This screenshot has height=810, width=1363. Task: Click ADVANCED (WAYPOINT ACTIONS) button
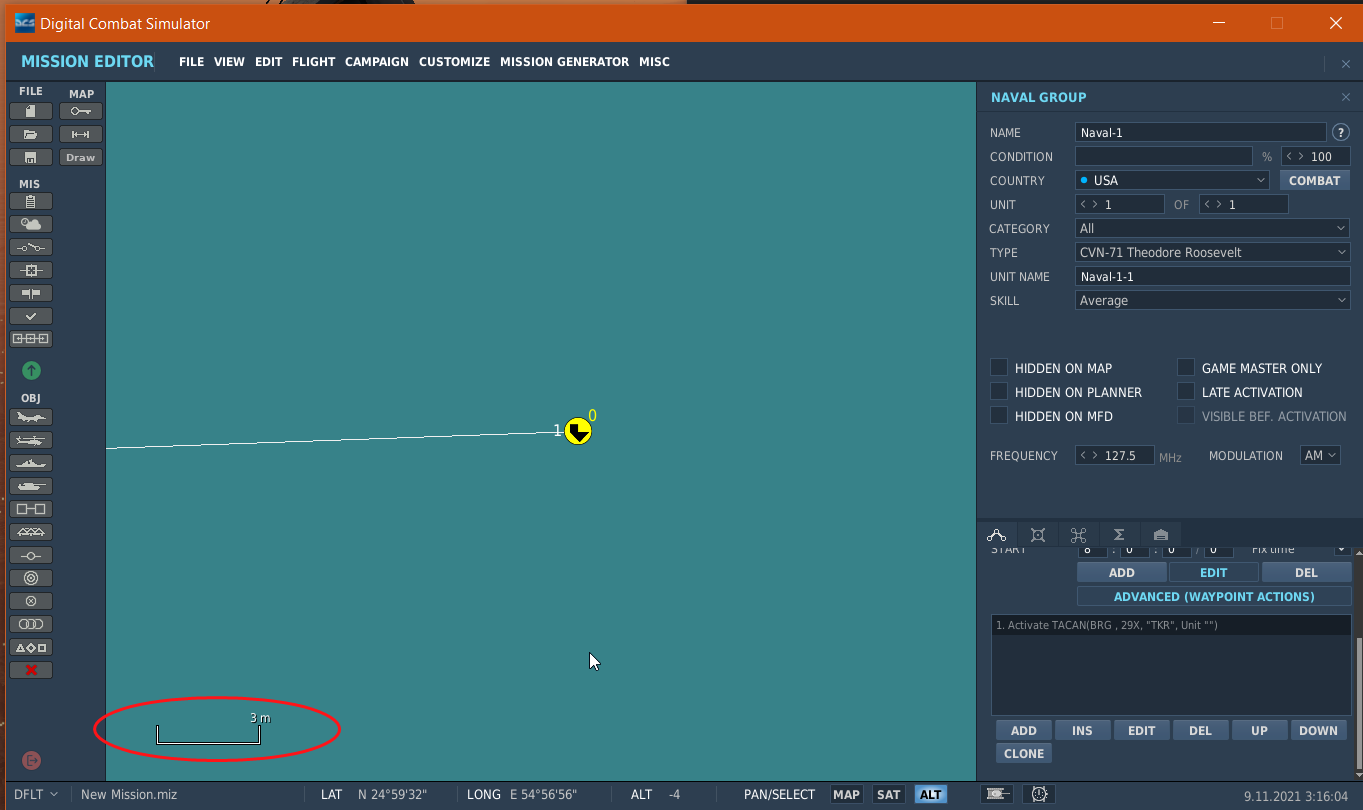1214,596
